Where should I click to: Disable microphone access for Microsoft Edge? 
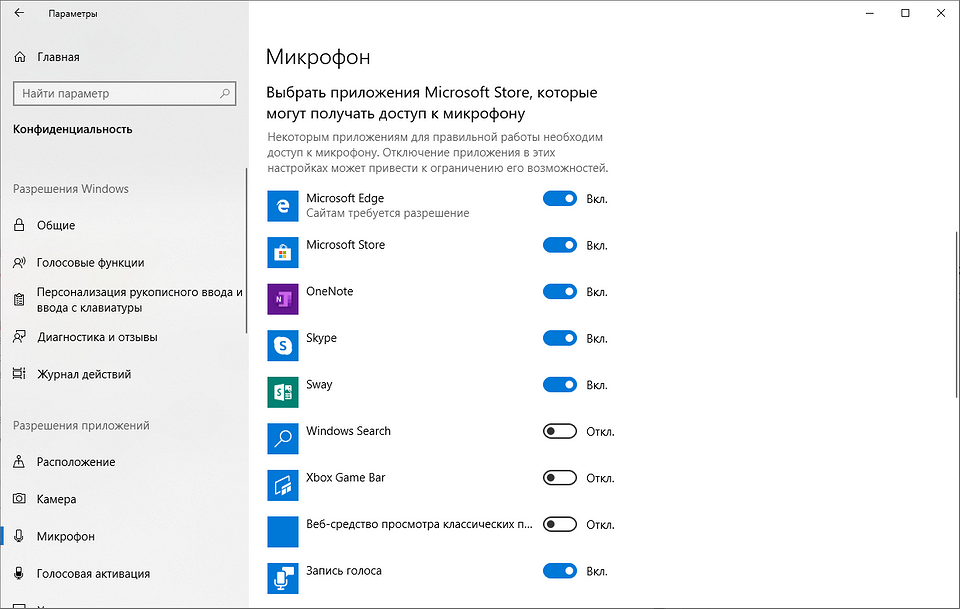[560, 199]
